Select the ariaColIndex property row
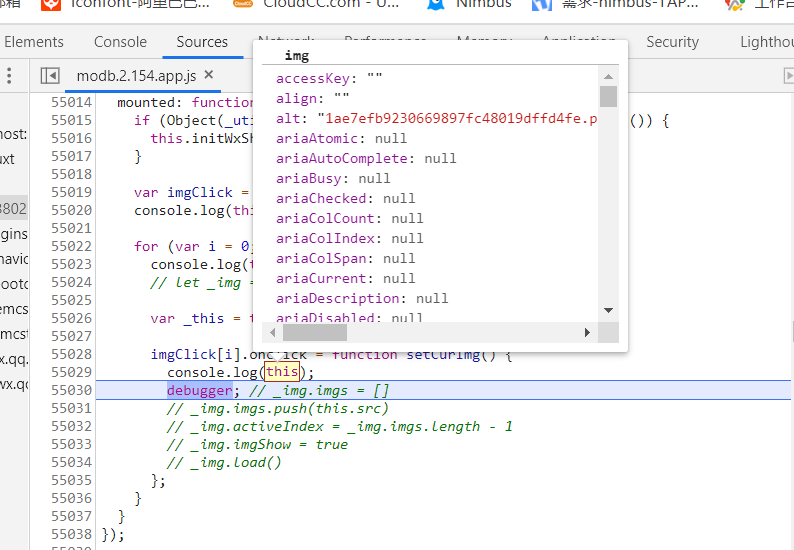The width and height of the screenshot is (794, 550). [349, 238]
